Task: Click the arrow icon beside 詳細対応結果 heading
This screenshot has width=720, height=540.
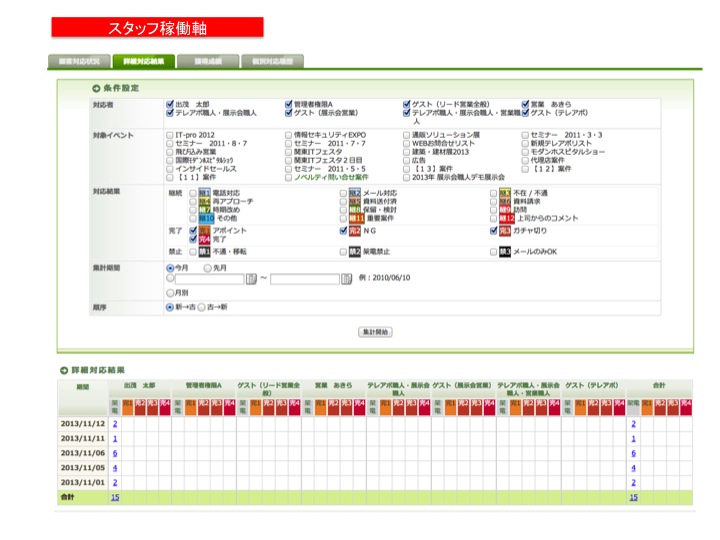Action: click(x=63, y=370)
